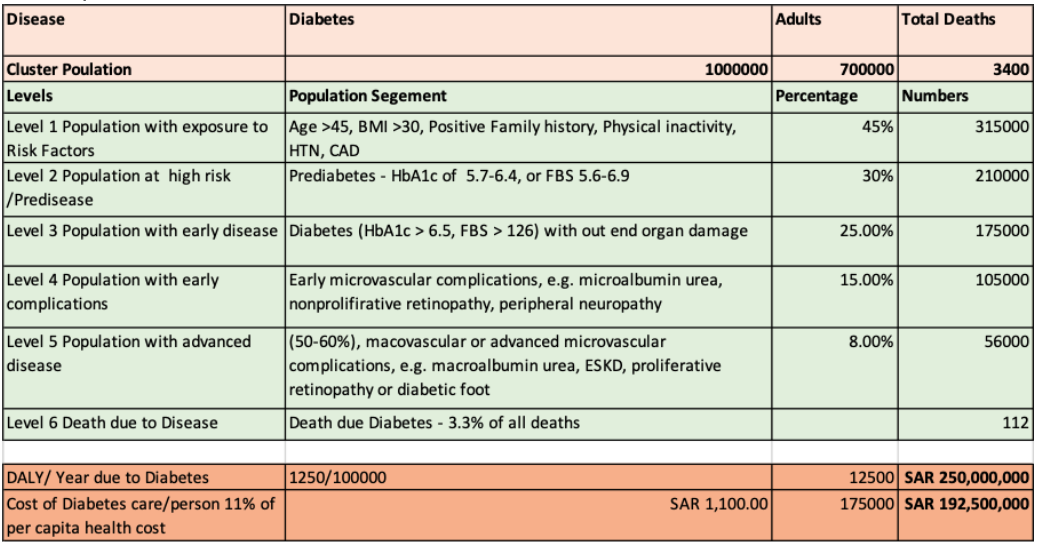
Task: Select the DALY/ Year due to Diabetes cell
Action: click(144, 477)
